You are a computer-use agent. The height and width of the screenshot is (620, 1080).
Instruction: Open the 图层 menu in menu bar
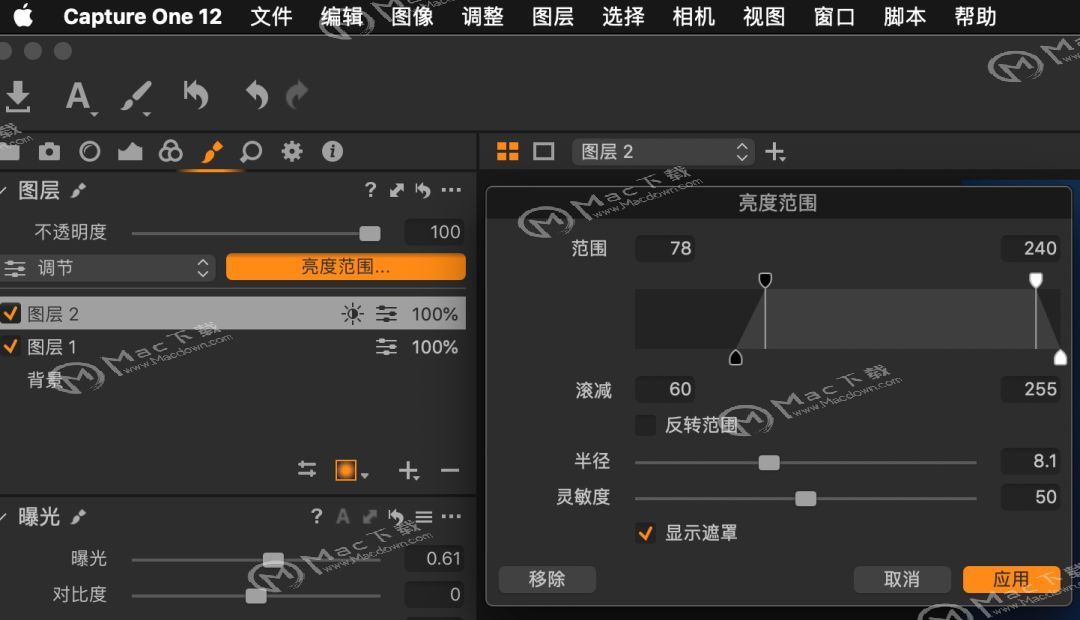(x=552, y=17)
